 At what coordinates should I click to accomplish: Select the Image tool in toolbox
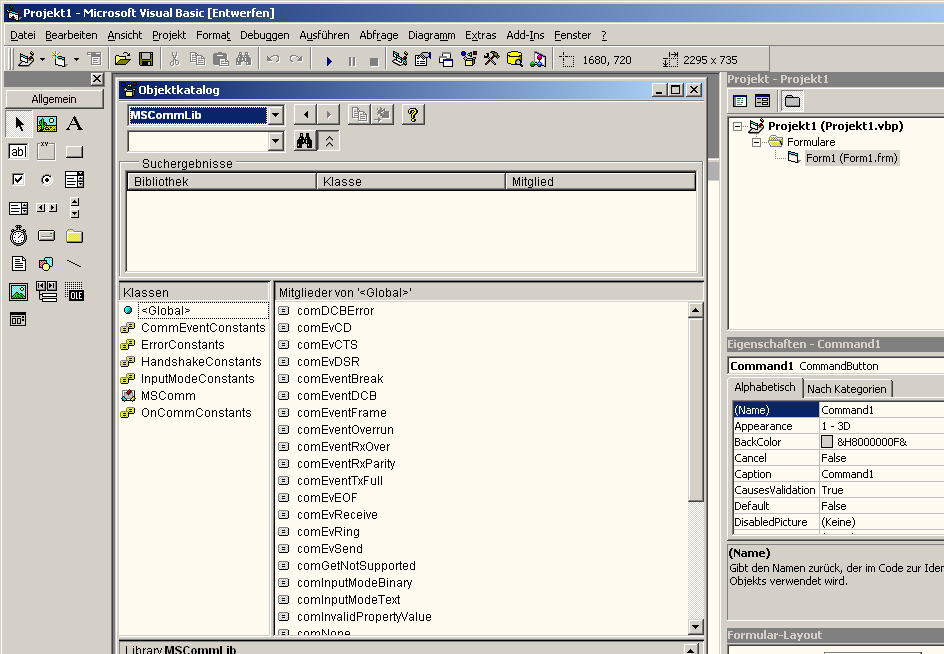coord(19,291)
